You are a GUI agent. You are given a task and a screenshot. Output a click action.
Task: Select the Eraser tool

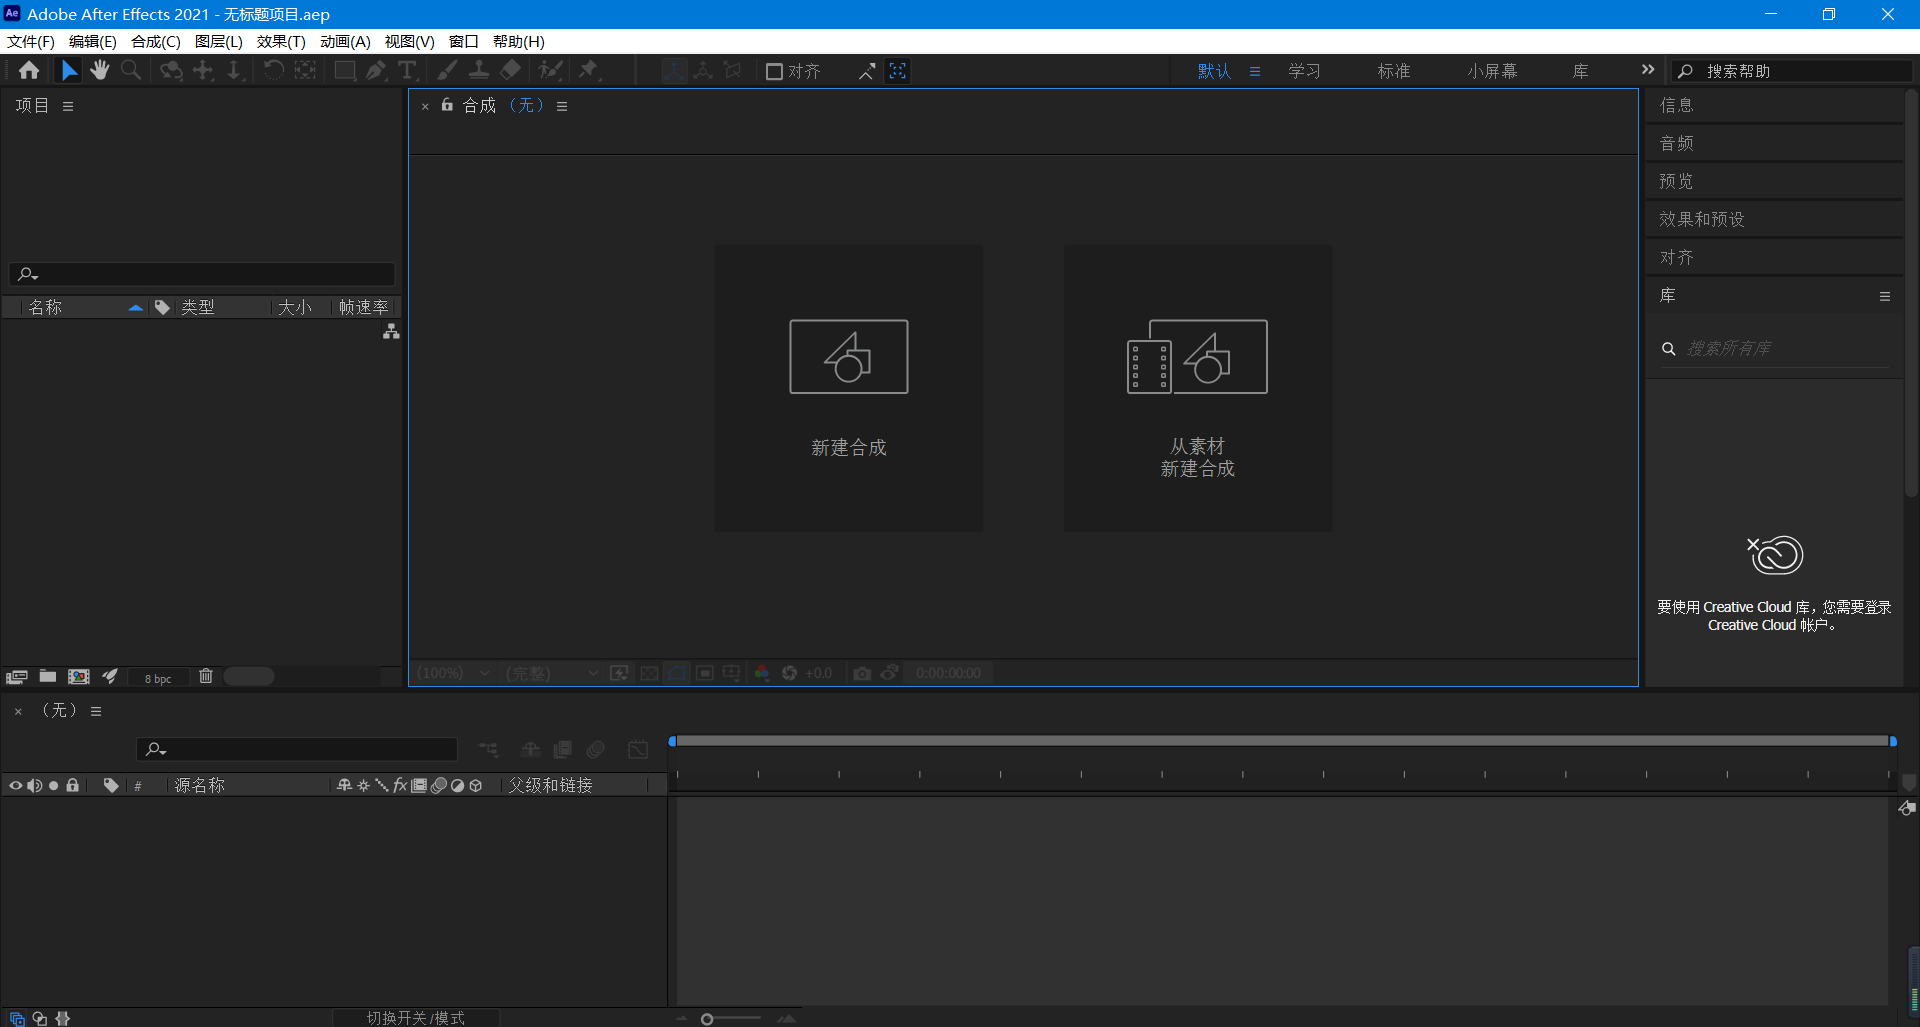[x=510, y=70]
